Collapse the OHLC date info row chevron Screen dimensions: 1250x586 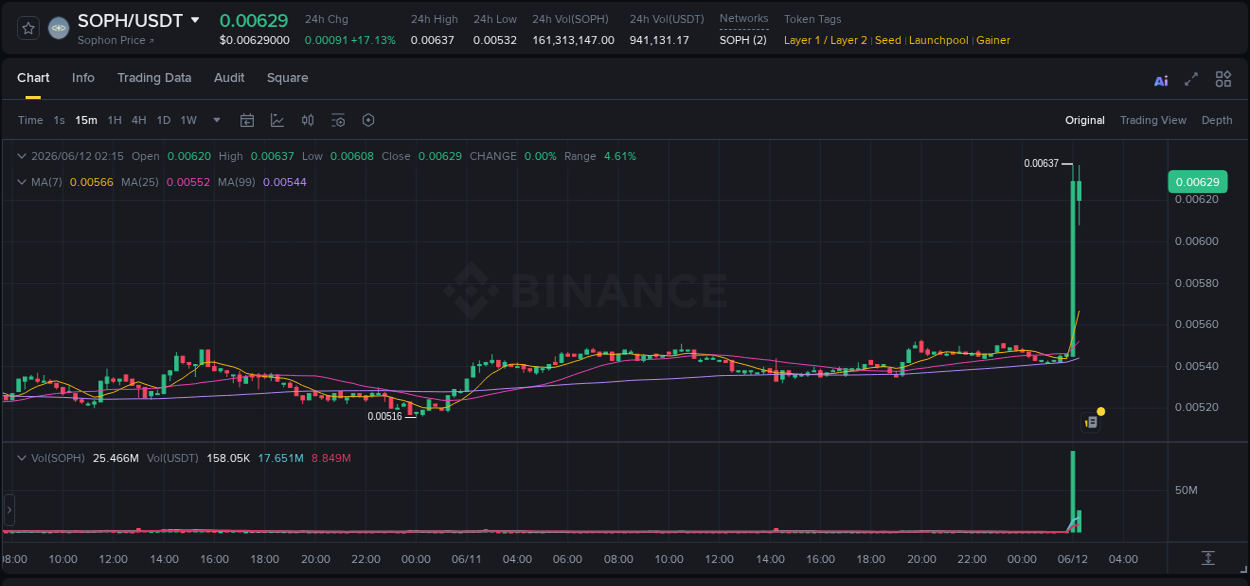(x=21, y=156)
